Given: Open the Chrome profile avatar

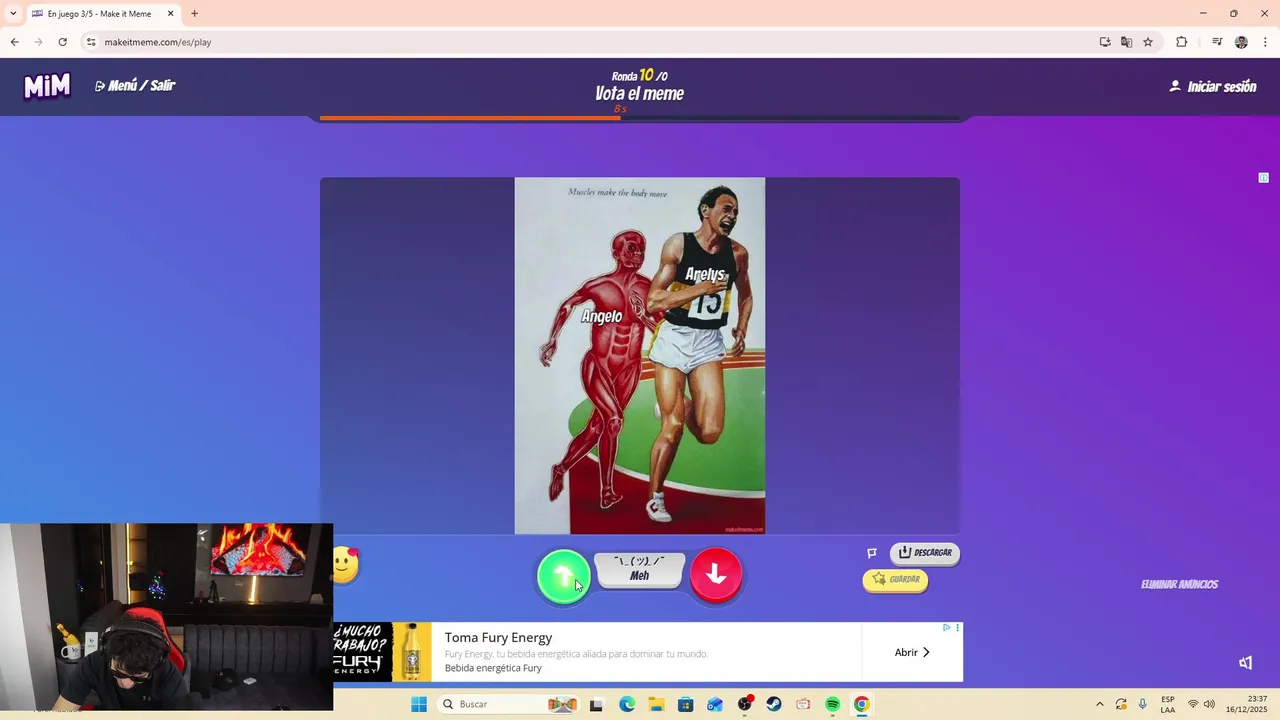Looking at the screenshot, I should click(1241, 42).
